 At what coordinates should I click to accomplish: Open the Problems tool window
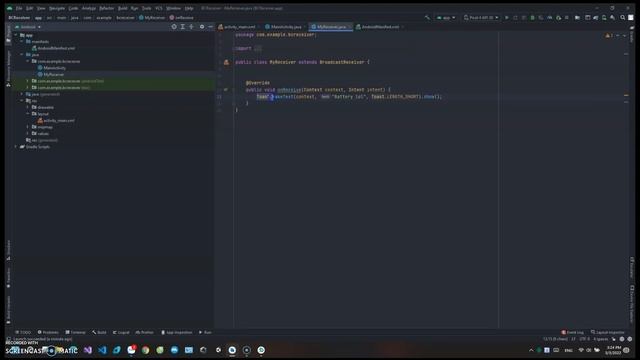[48, 332]
